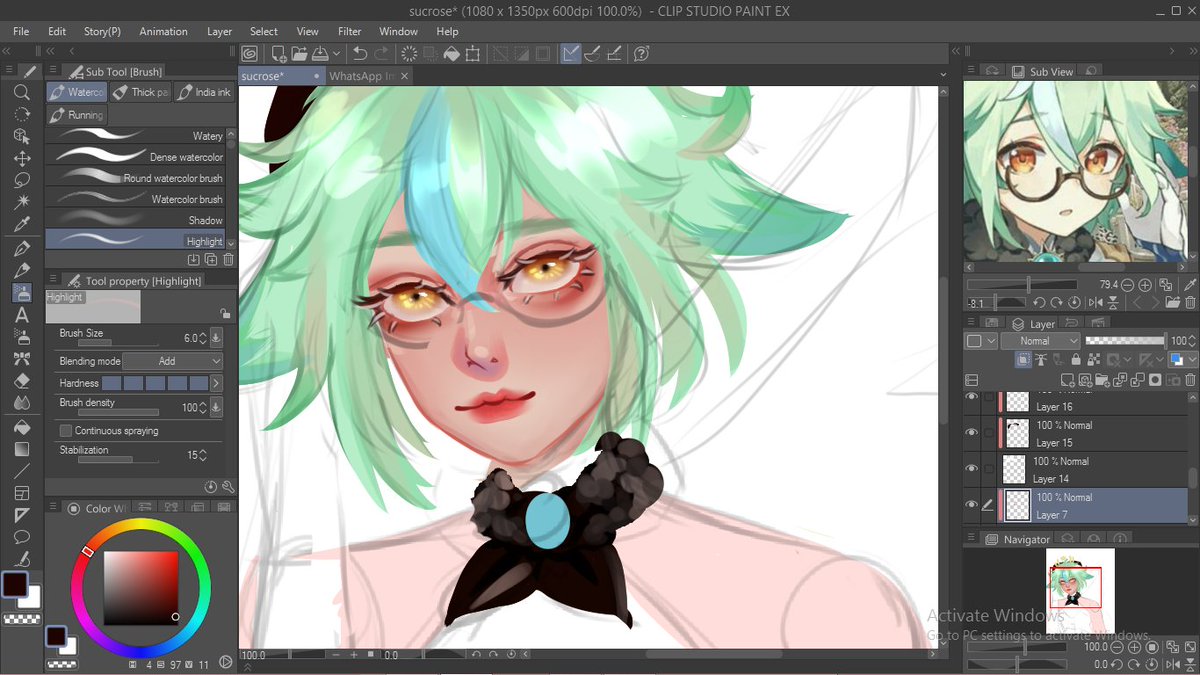Select the Zoom magnifier tool

22,92
